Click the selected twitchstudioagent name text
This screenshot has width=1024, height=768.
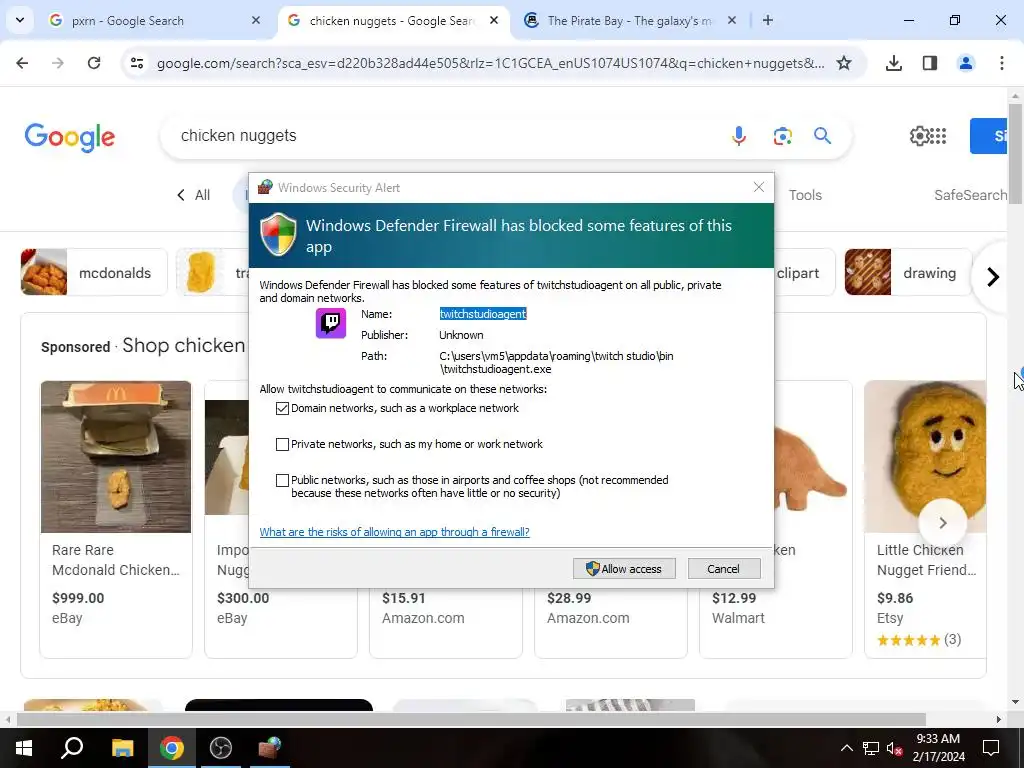tap(483, 314)
